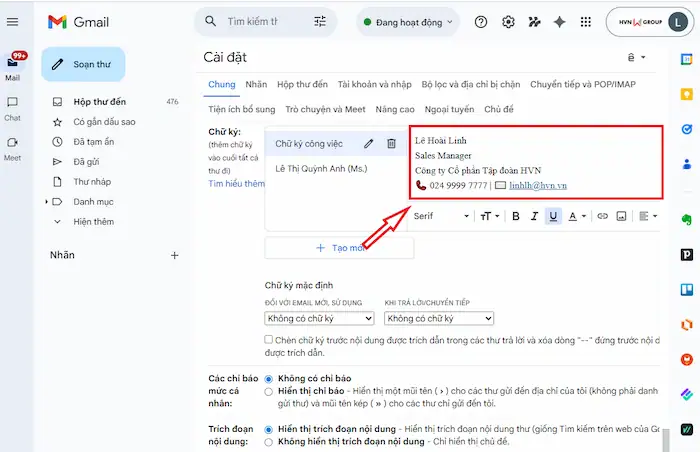Enable the insert signature before quoted text checkbox
The width and height of the screenshot is (700, 452).
[270, 340]
